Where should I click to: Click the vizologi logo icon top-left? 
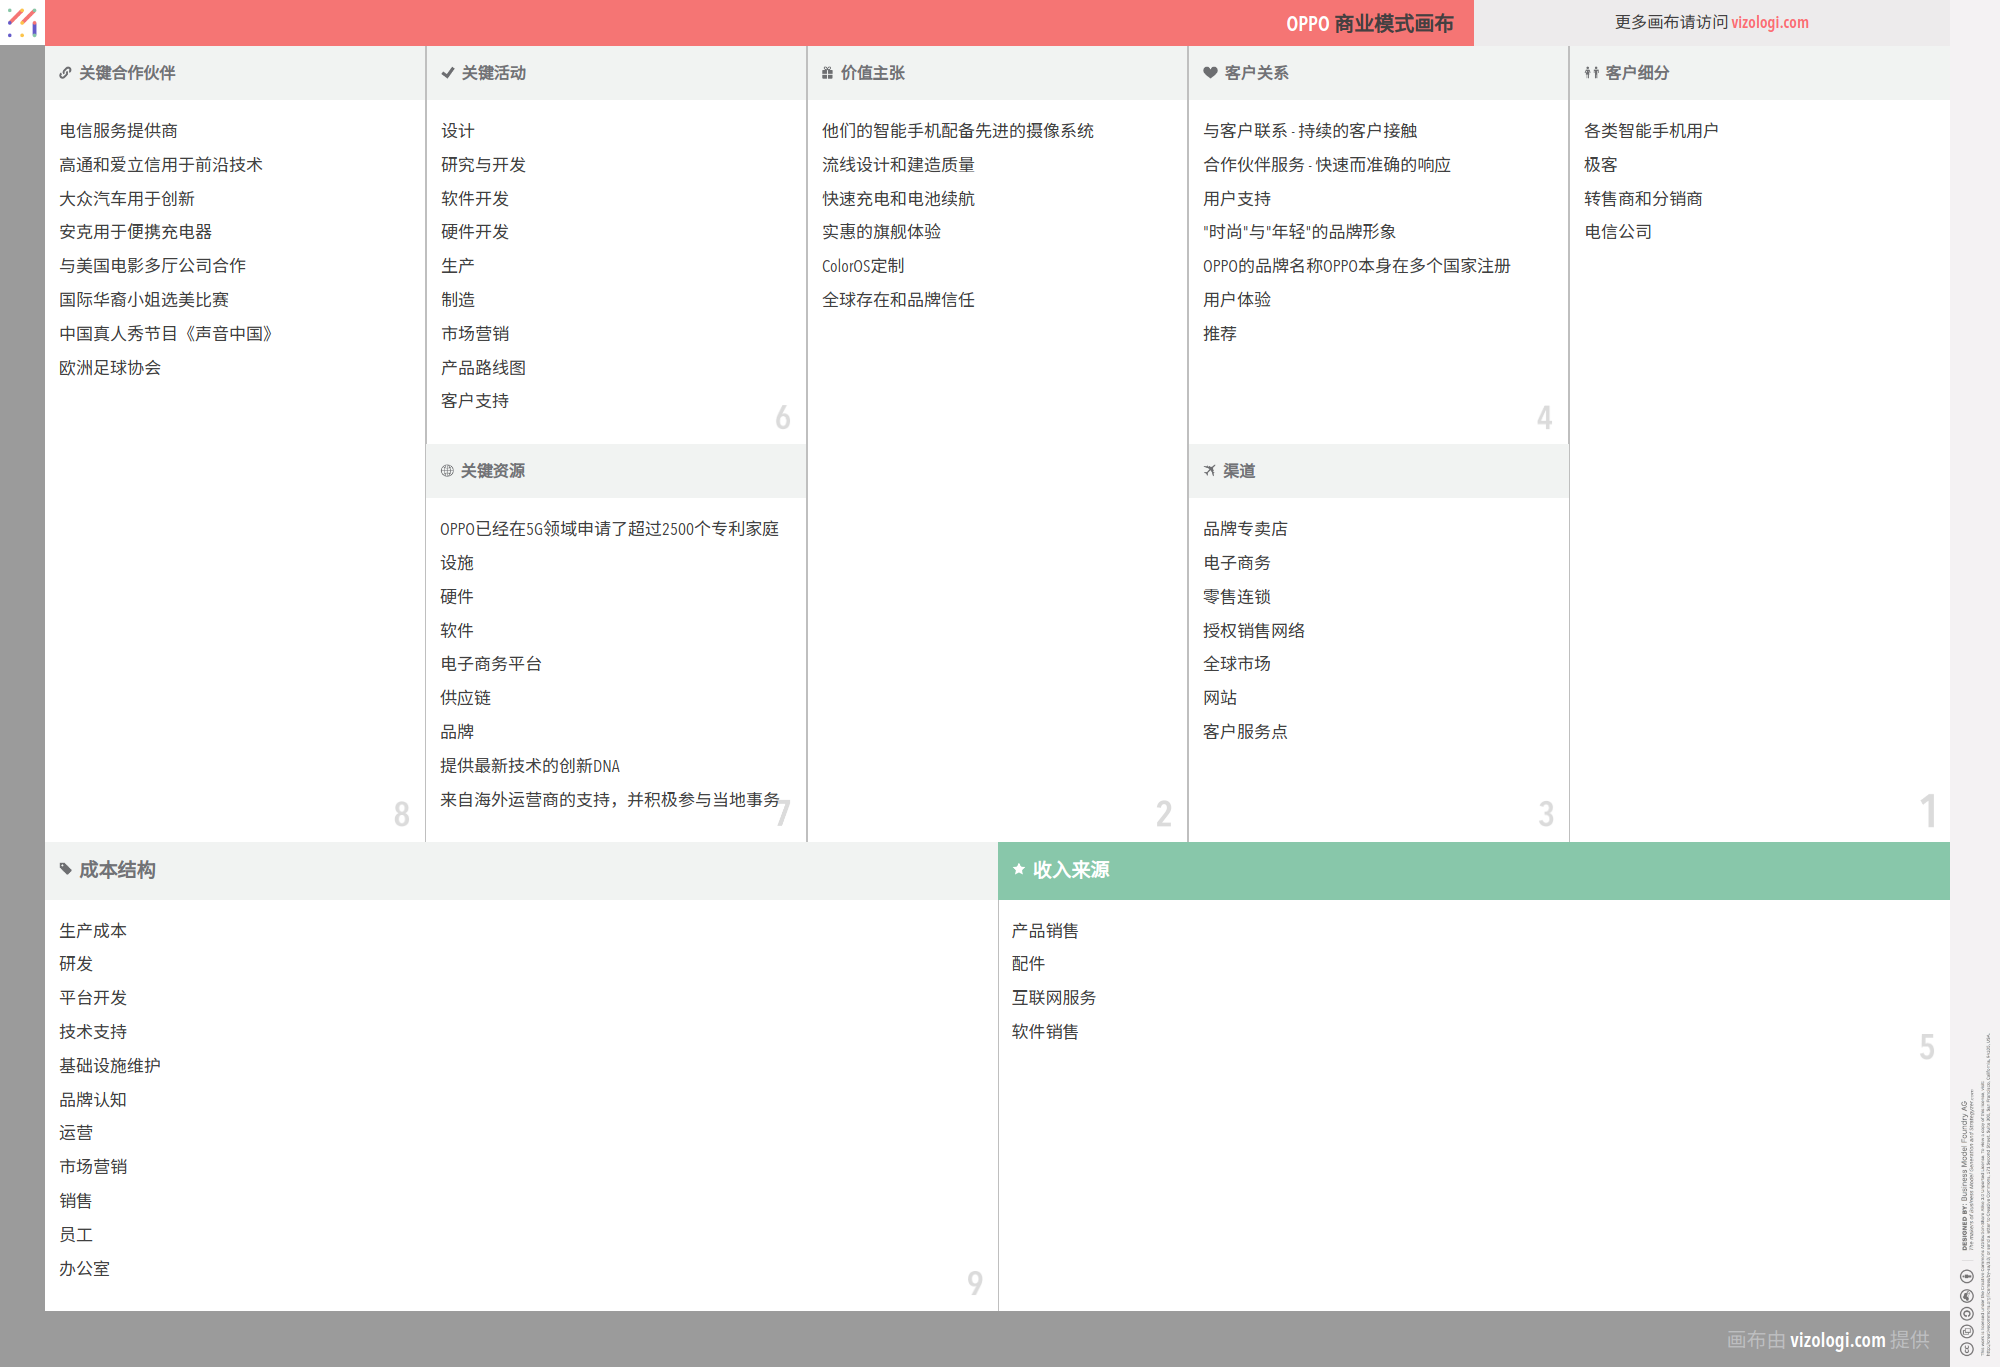tap(22, 22)
